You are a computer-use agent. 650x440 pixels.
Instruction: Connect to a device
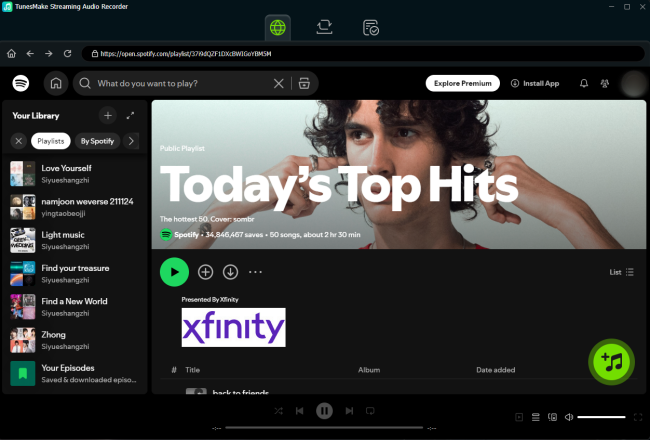pyautogui.click(x=553, y=417)
